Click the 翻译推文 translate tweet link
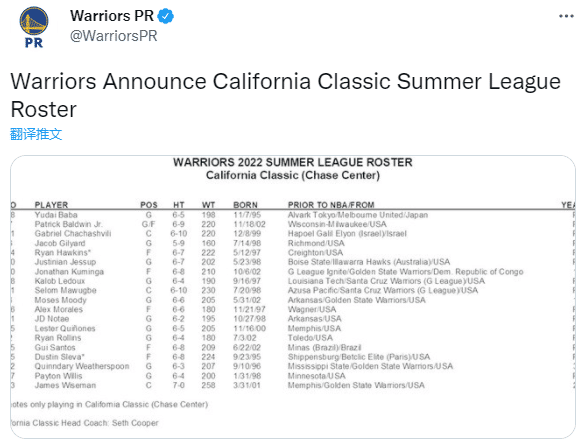This screenshot has width=588, height=444. [x=36, y=134]
